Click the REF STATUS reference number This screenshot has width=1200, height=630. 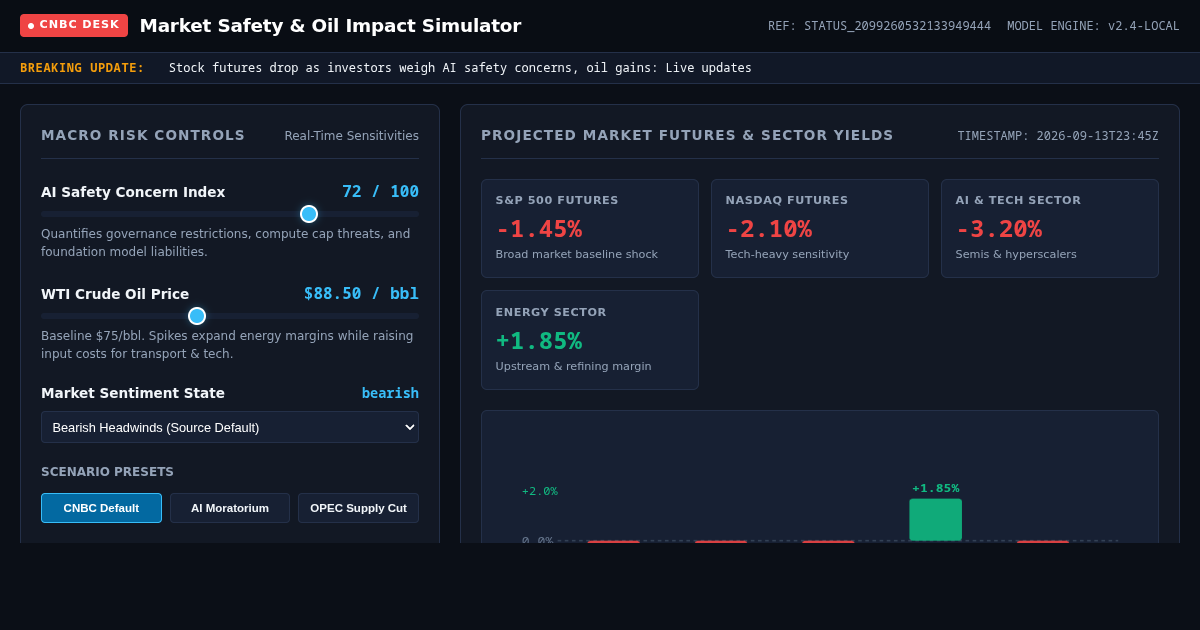pos(879,26)
